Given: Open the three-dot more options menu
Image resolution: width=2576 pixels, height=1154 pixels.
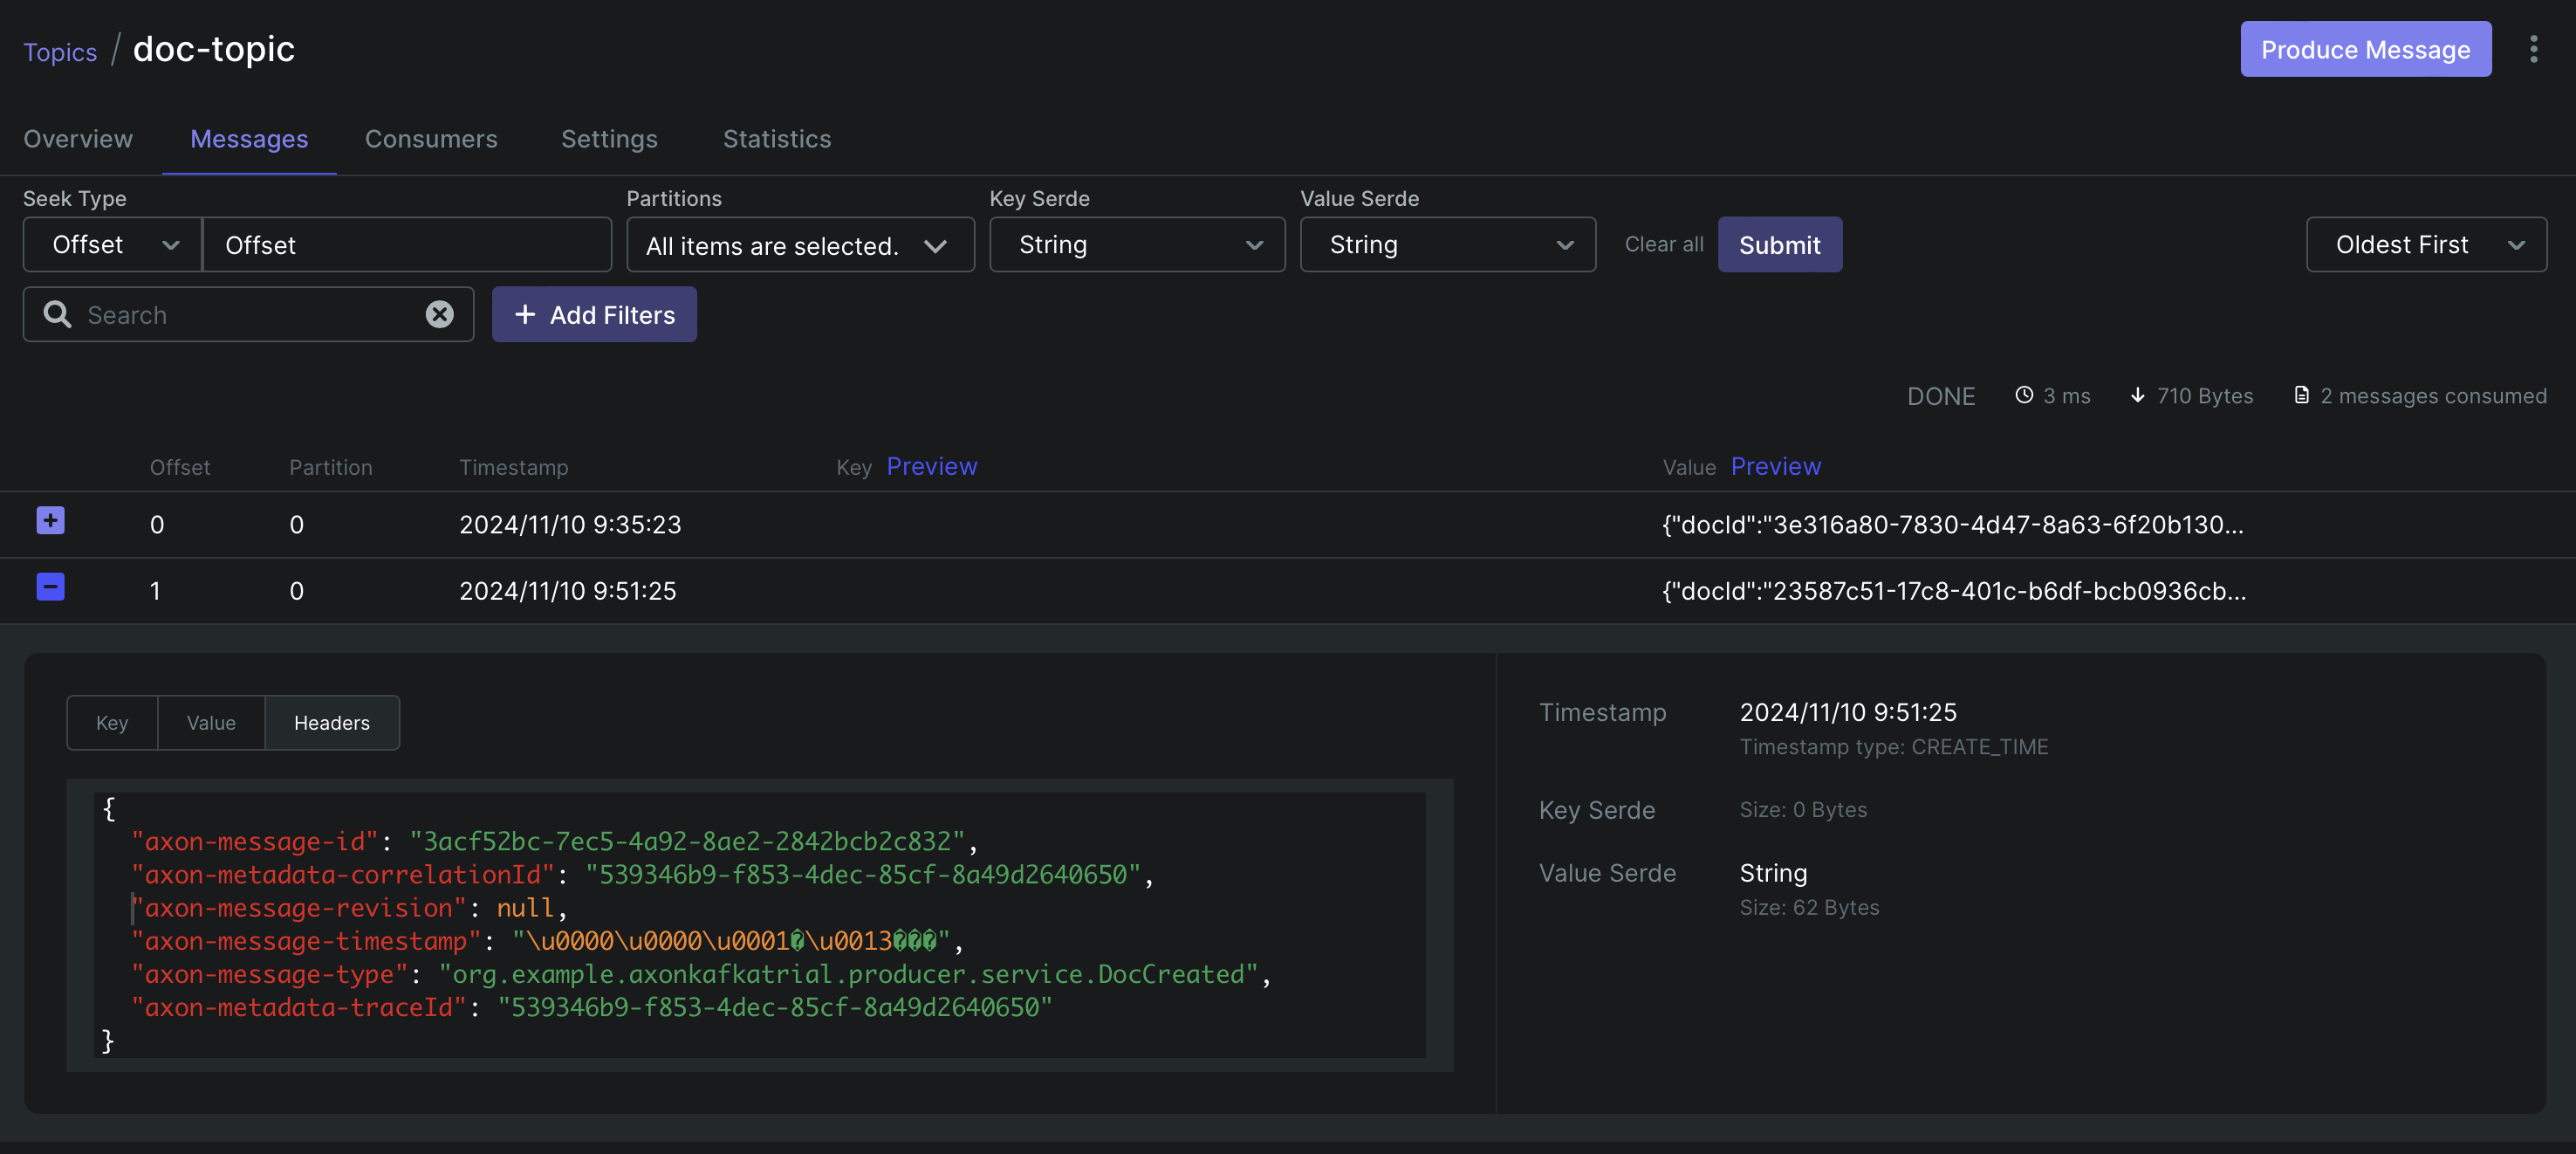Looking at the screenshot, I should [x=2533, y=49].
